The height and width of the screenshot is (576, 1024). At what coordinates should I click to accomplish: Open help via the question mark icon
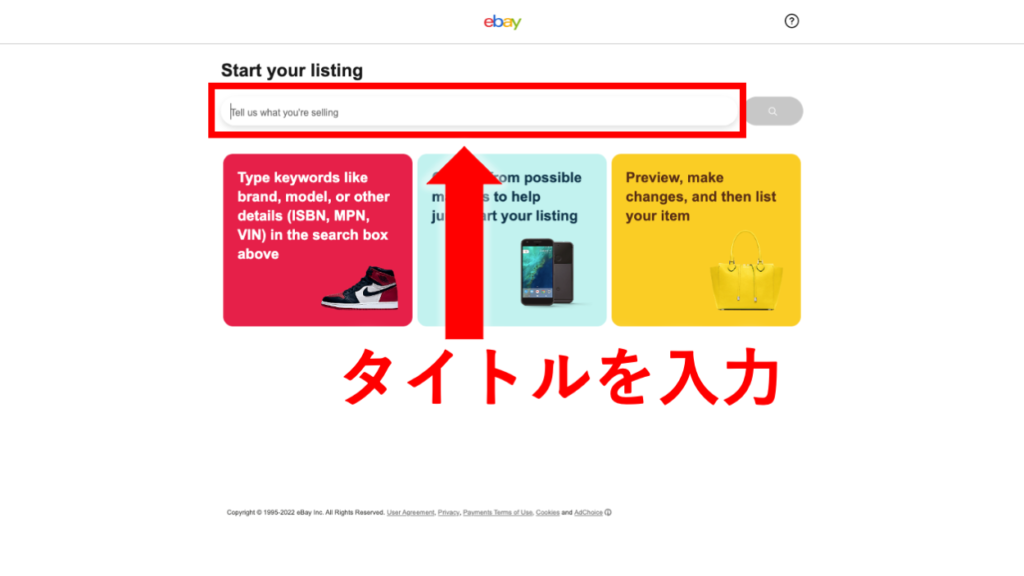pyautogui.click(x=792, y=21)
